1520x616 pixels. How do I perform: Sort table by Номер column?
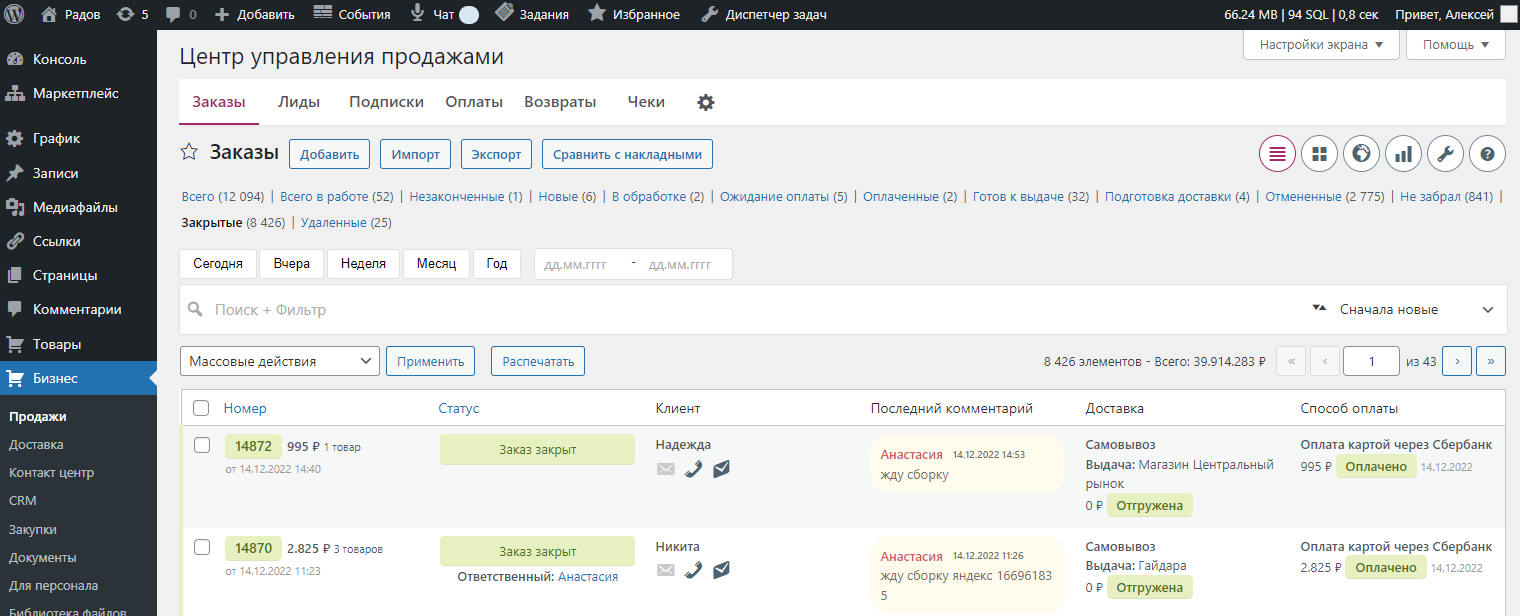click(x=245, y=408)
